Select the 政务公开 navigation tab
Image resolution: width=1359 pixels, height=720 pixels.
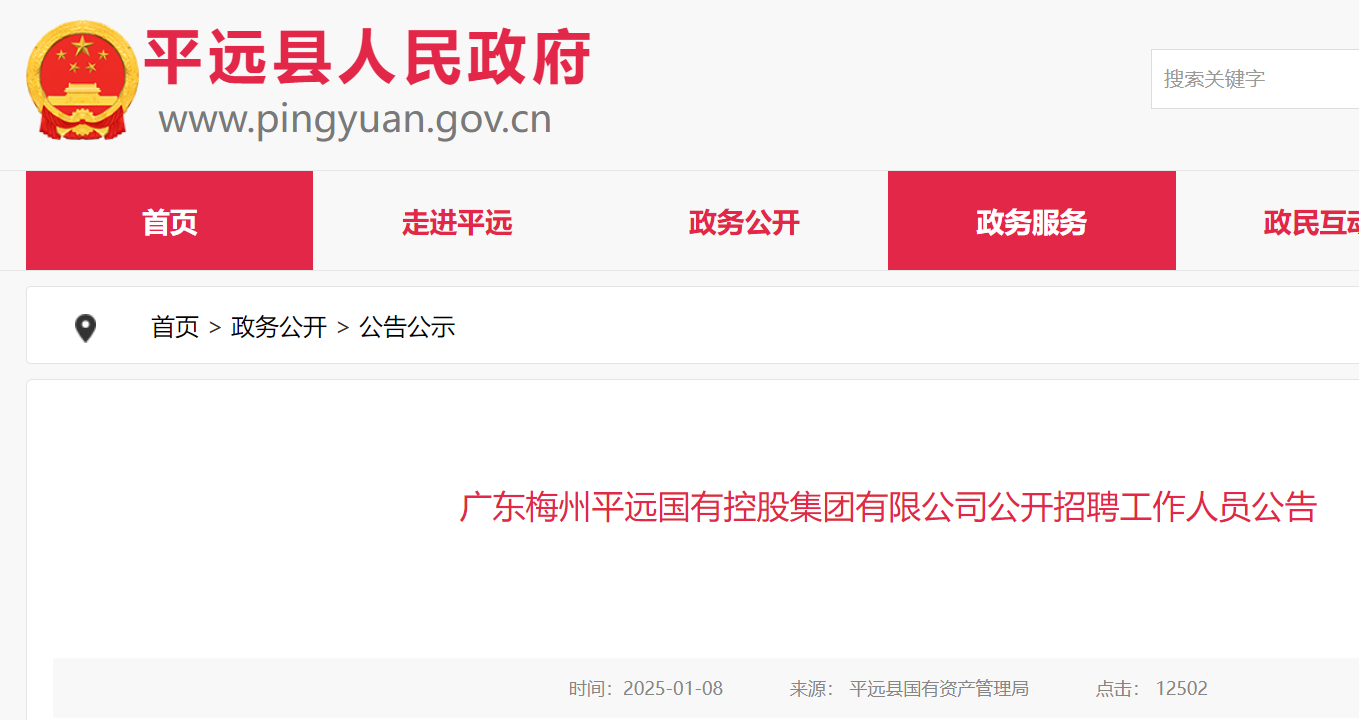[x=744, y=221]
